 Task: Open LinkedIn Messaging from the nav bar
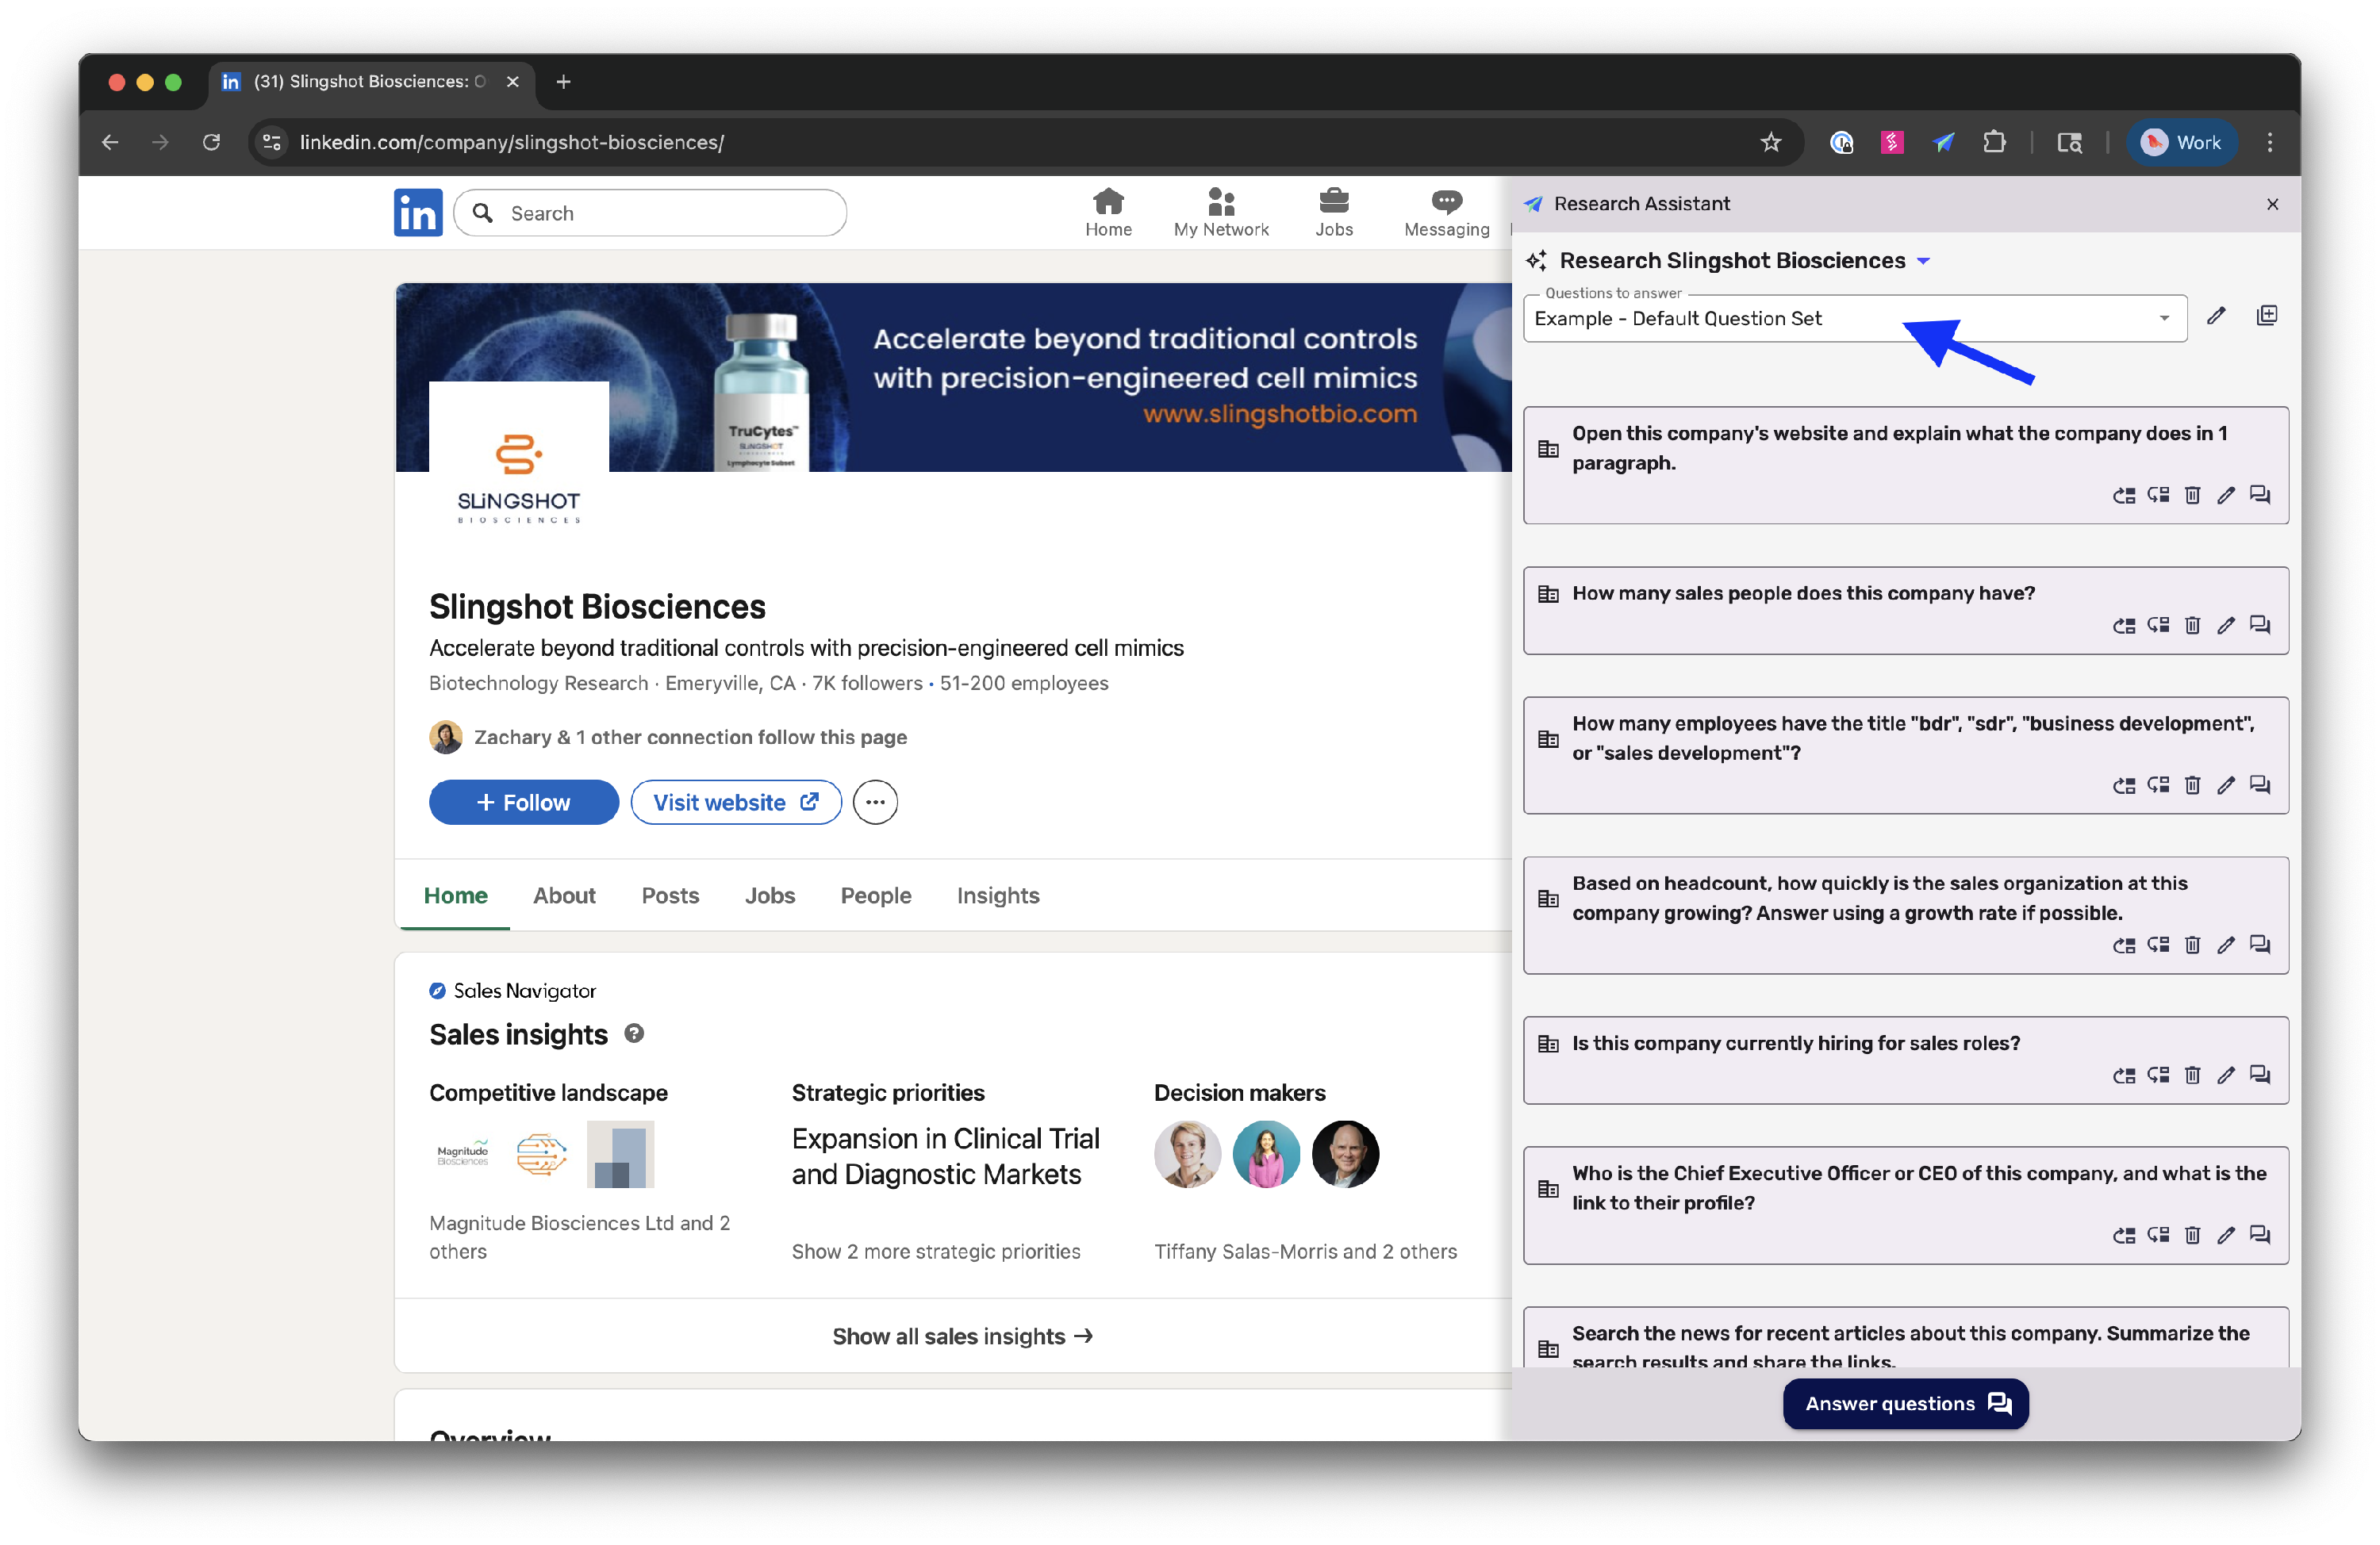click(x=1446, y=213)
